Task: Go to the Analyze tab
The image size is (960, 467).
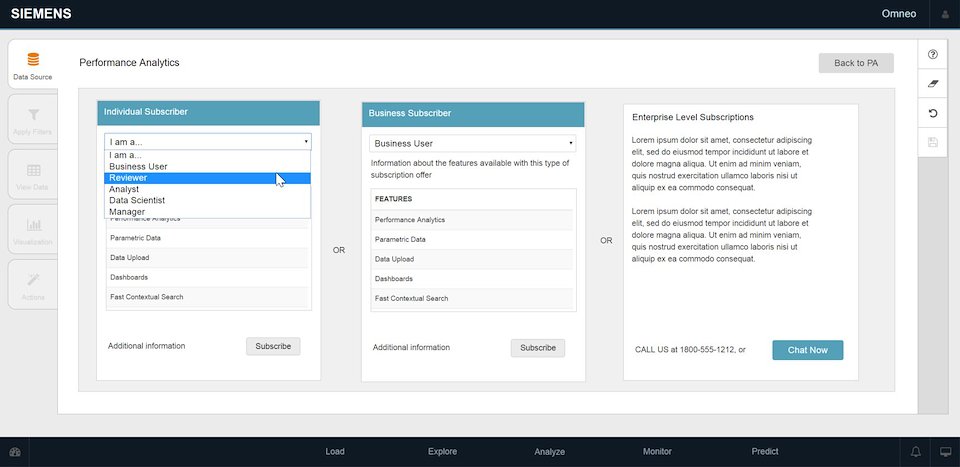Action: pos(549,452)
